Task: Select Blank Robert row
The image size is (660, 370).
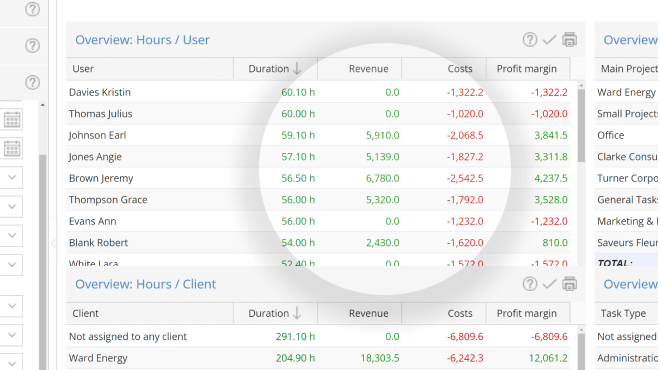Action: (x=318, y=242)
